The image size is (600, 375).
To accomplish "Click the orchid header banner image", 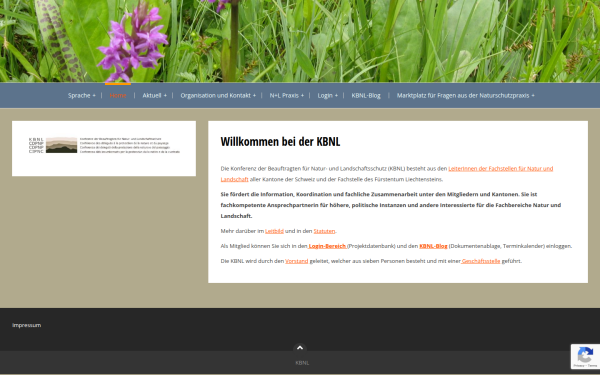I will [x=300, y=41].
